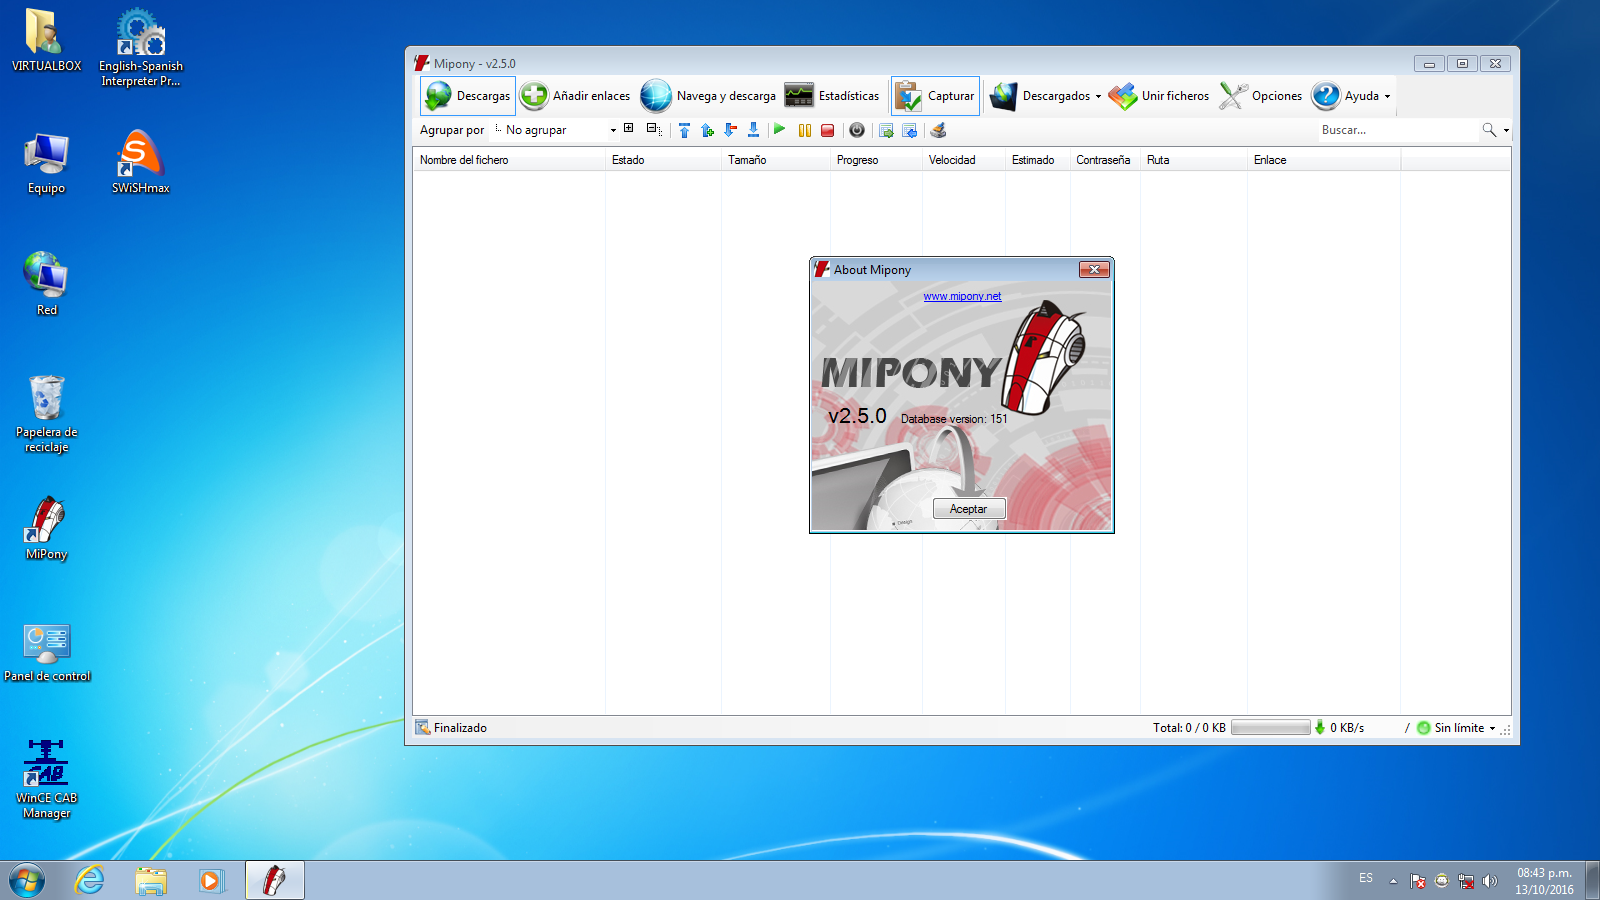Screen dimensions: 1600x900
Task: Click the expand all groups icon
Action: [x=629, y=128]
